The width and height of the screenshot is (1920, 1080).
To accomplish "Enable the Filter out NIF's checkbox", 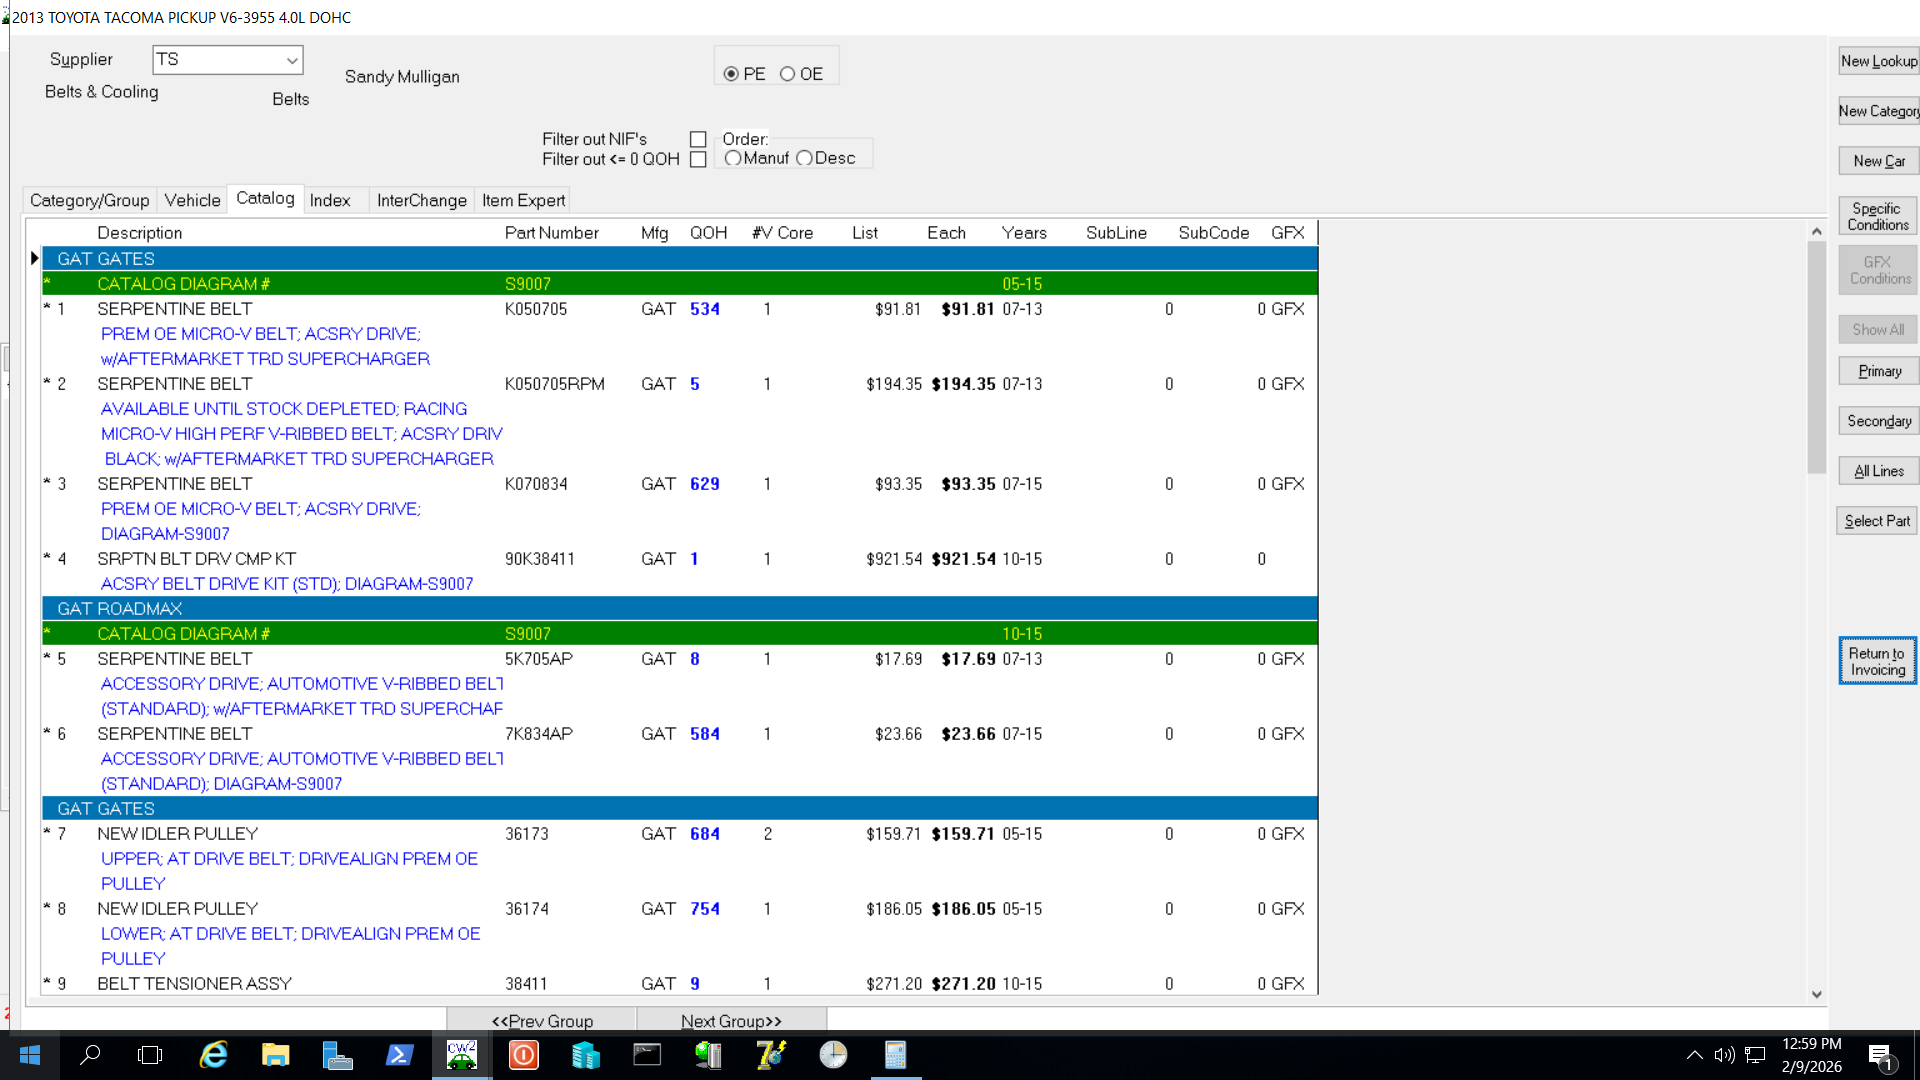I will click(x=698, y=140).
